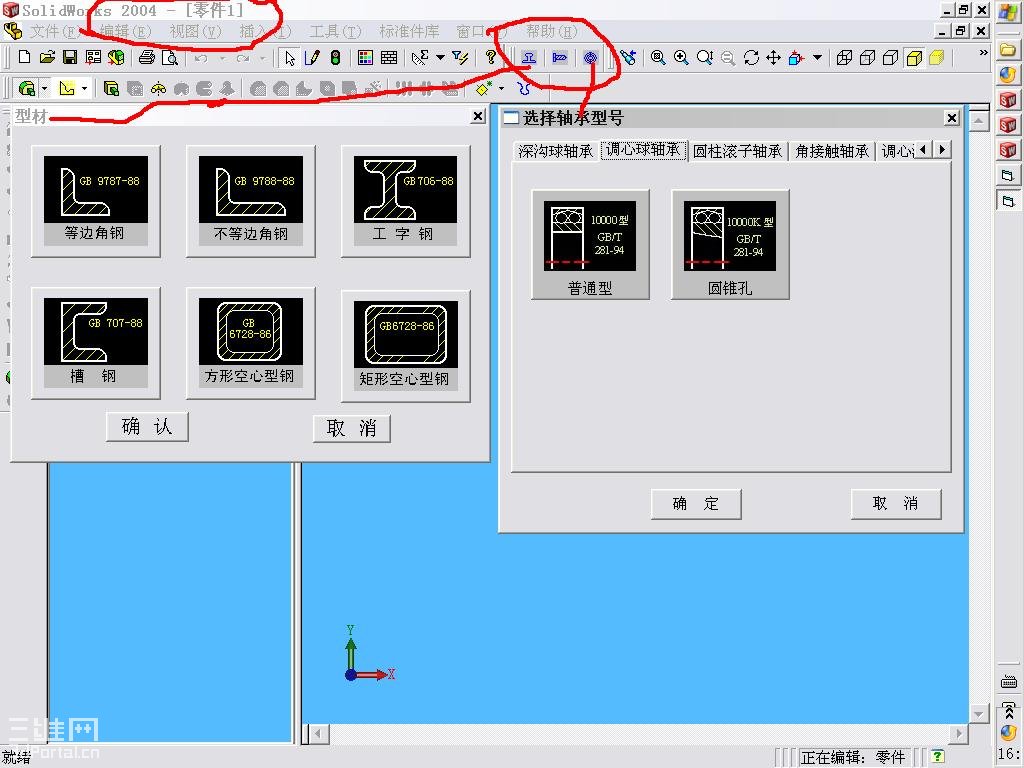This screenshot has height=768, width=1024.
Task: Select the Pan view cross-arrows icon
Action: click(773, 57)
